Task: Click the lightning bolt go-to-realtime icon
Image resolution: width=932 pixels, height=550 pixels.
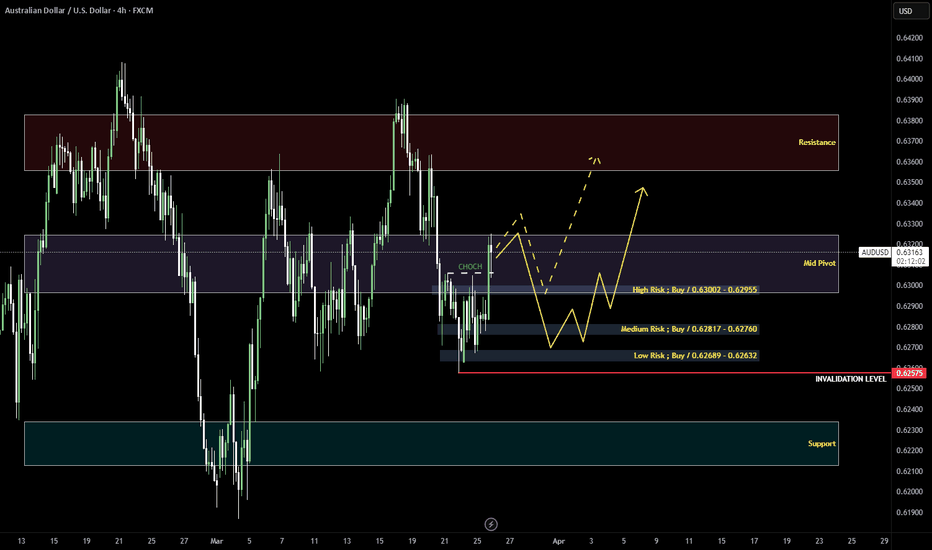Action: click(x=491, y=524)
